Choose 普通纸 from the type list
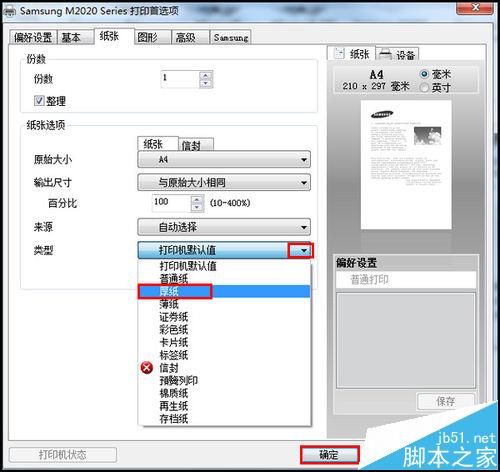 [224, 279]
